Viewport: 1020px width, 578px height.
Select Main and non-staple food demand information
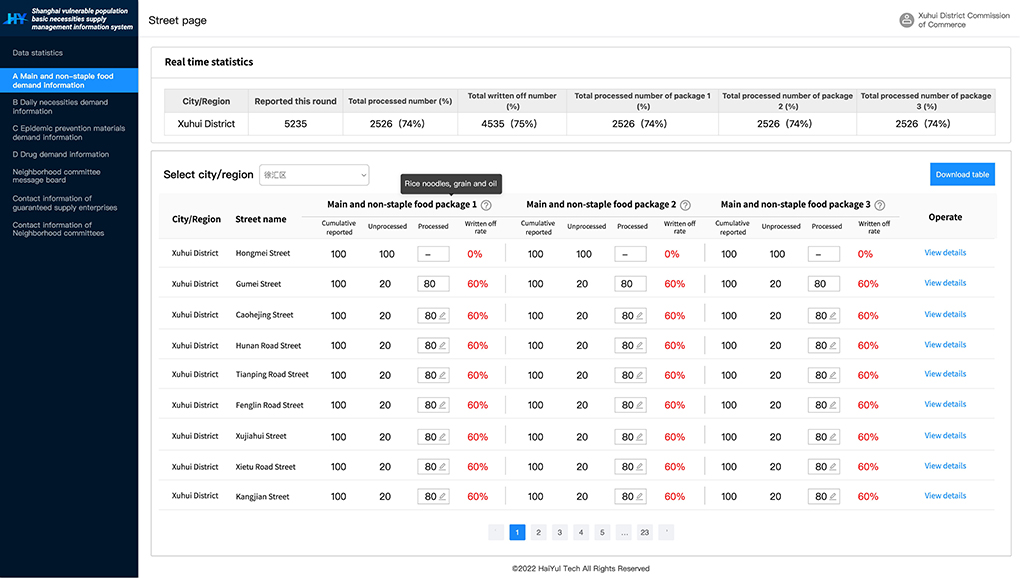[69, 81]
